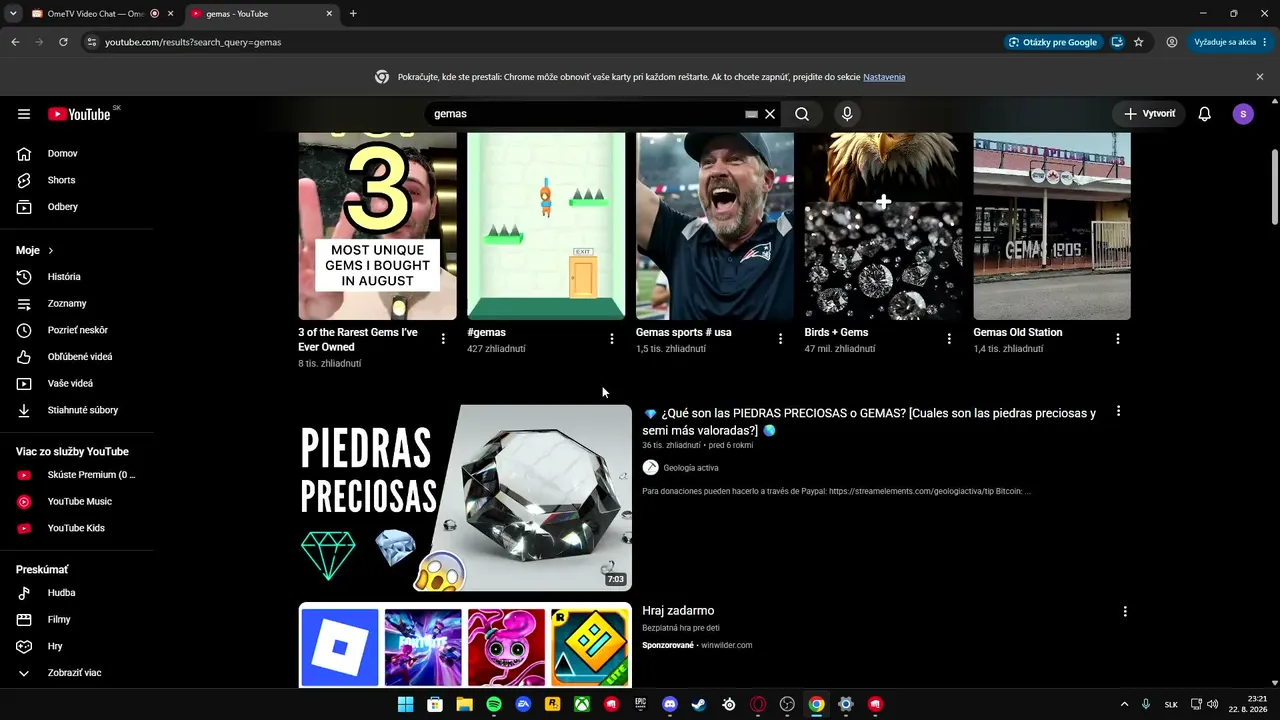Image resolution: width=1280 pixels, height=720 pixels.
Task: Open the YouTube hamburger guide menu
Action: [x=24, y=114]
